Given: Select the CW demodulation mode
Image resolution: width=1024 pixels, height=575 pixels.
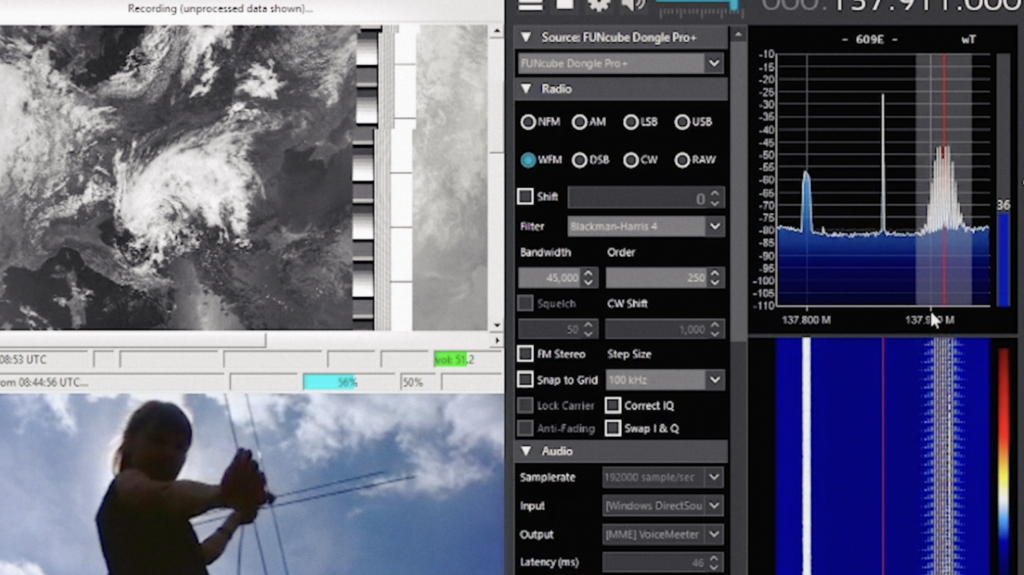Looking at the screenshot, I should click(x=630, y=160).
